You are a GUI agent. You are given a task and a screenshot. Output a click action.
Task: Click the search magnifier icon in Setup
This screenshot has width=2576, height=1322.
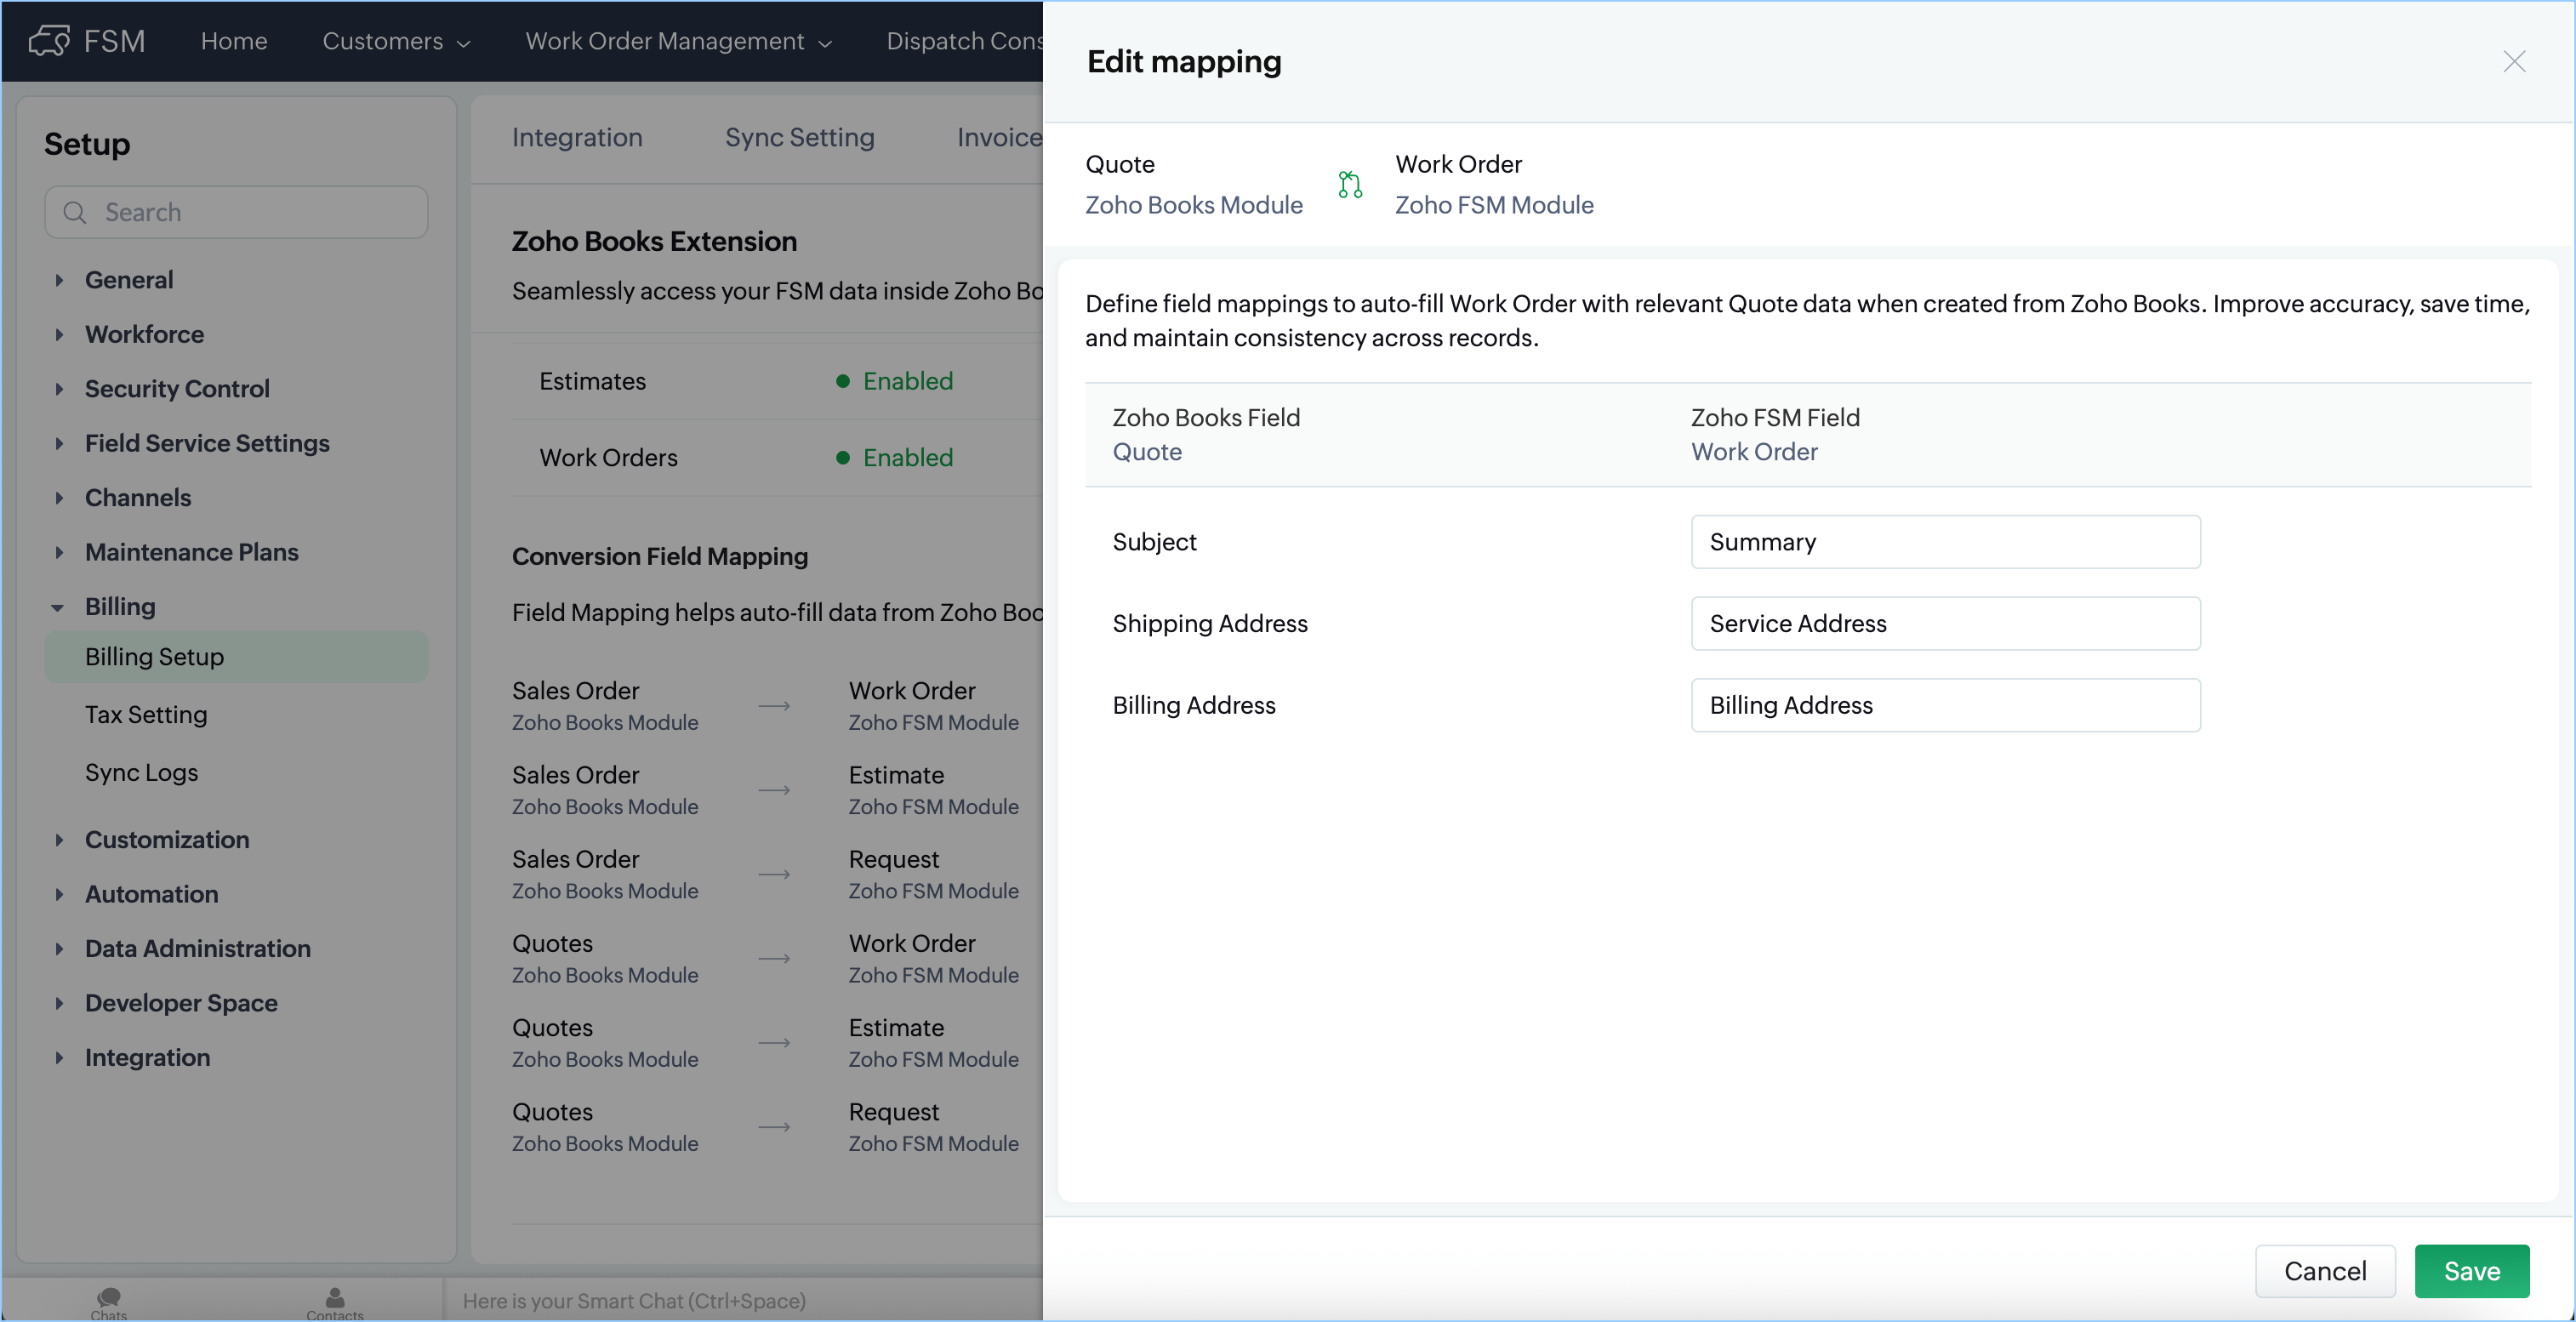pos(75,213)
